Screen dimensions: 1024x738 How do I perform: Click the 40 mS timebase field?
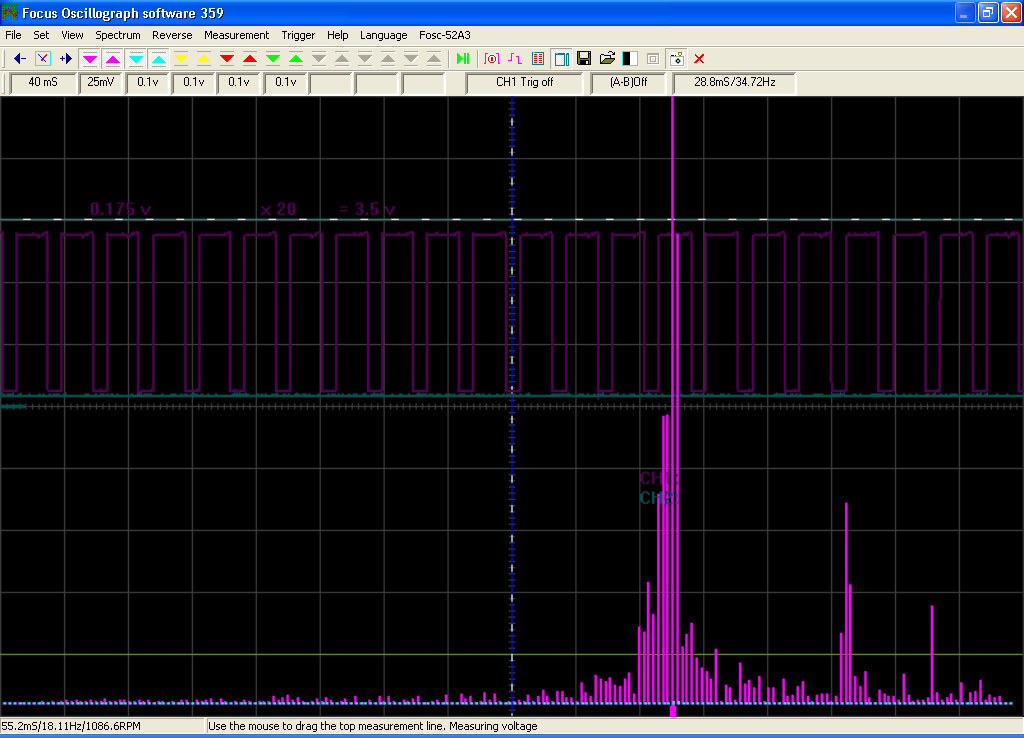tap(43, 82)
